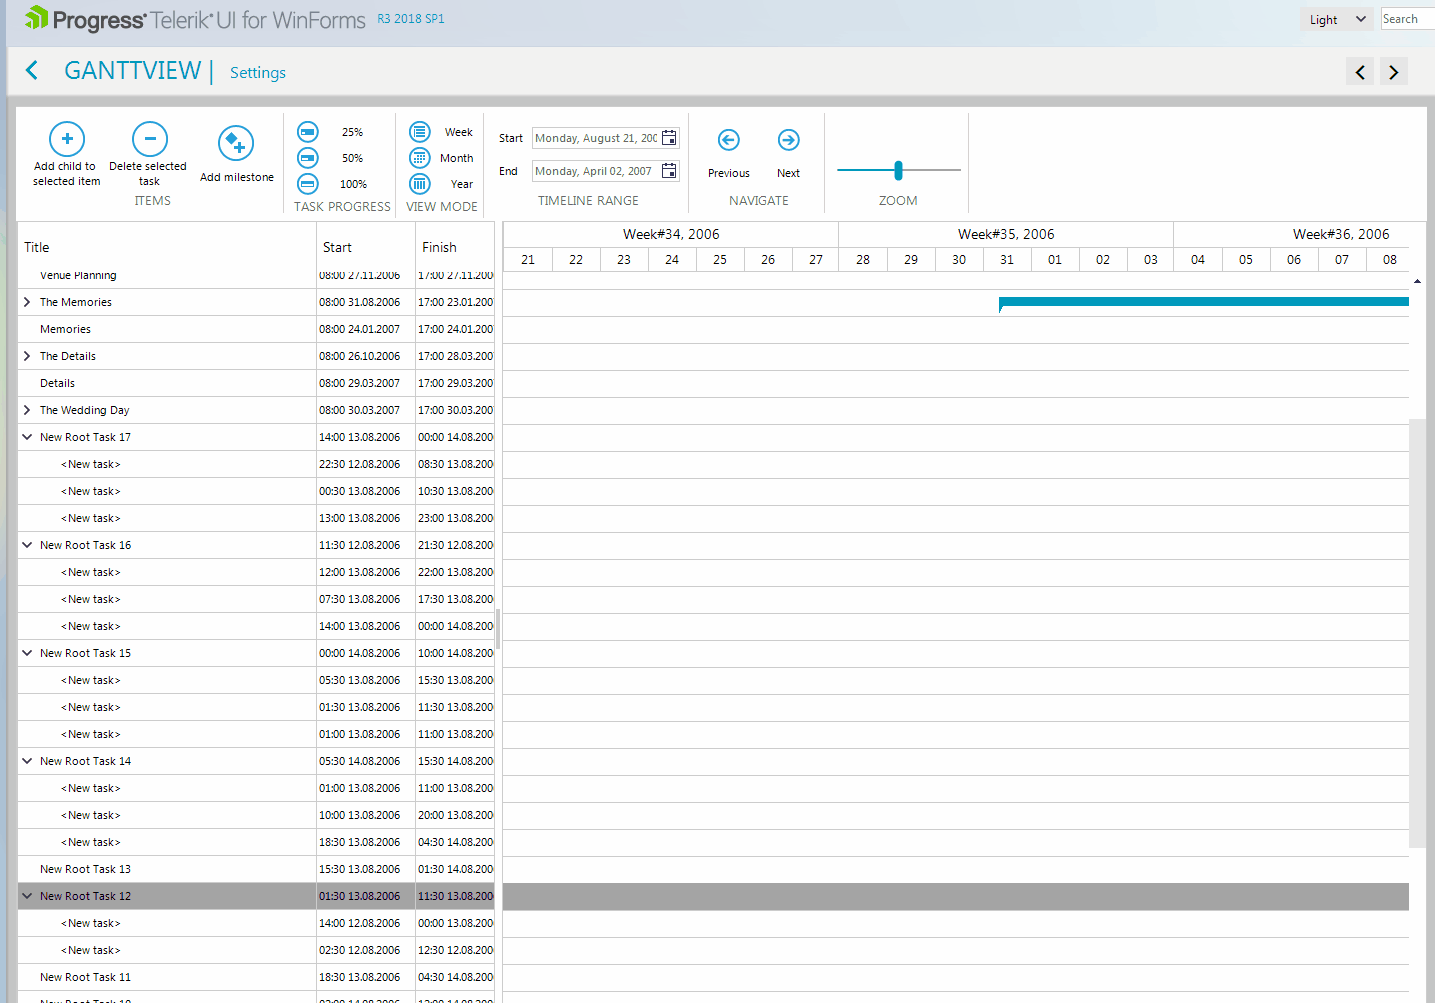Viewport: 1435px width, 1003px height.
Task: Open the Light theme dropdown
Action: coord(1337,19)
